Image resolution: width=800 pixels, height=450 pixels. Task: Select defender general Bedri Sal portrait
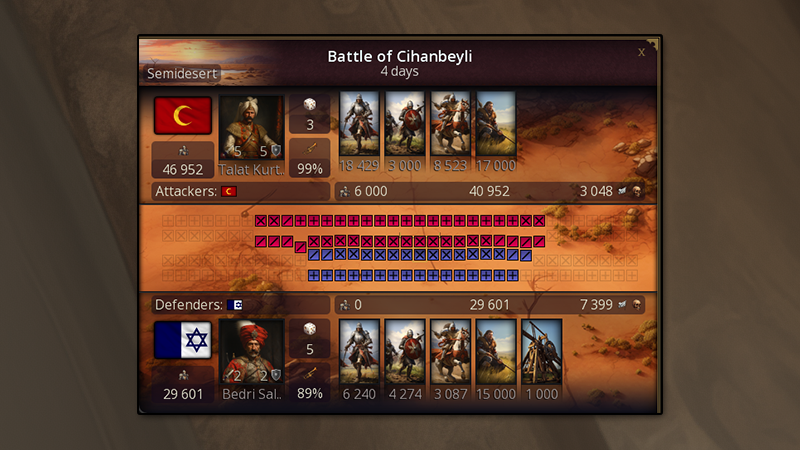(x=251, y=352)
